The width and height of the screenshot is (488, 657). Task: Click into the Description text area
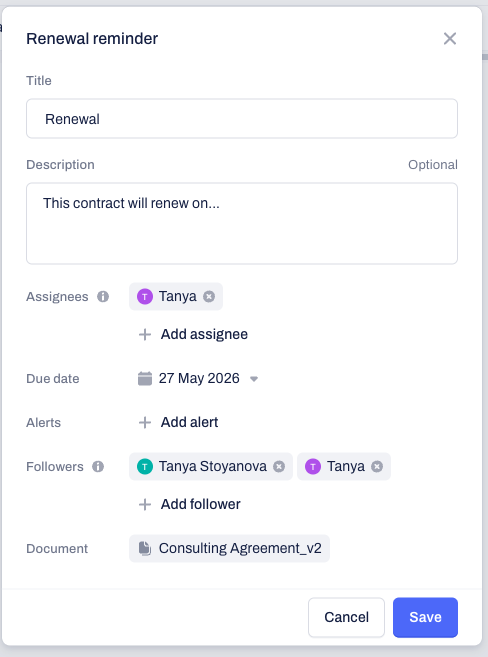click(242, 223)
